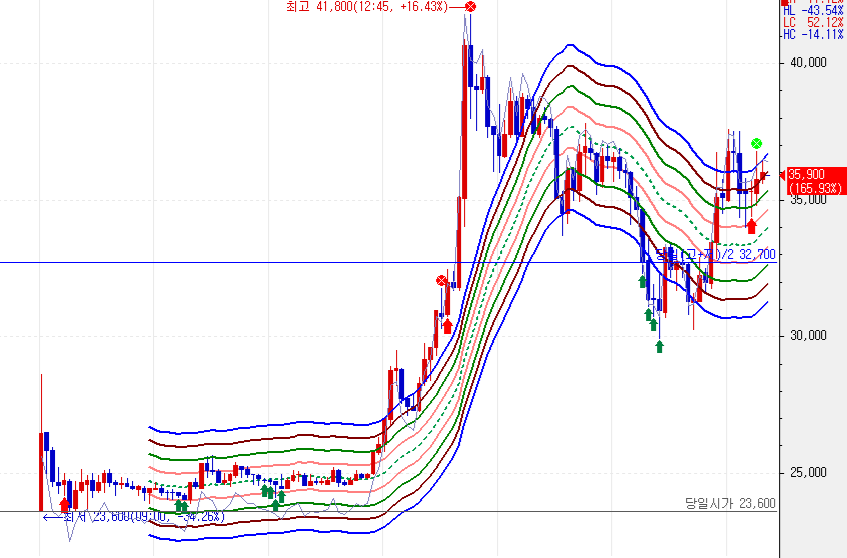Viewport: 847px width, 558px height.
Task: Click the 최고 41,800(12:45, +16.43%) label
Action: (367, 7)
